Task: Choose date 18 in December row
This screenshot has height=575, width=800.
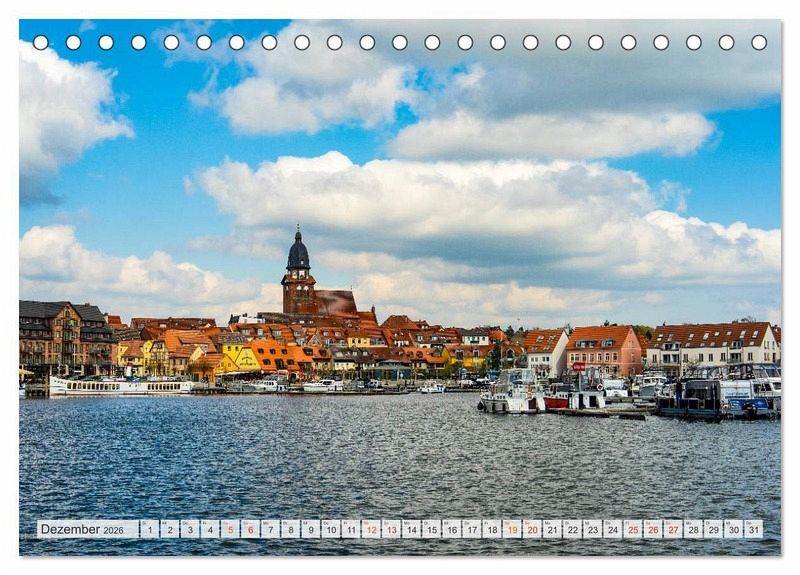Action: pos(492,529)
